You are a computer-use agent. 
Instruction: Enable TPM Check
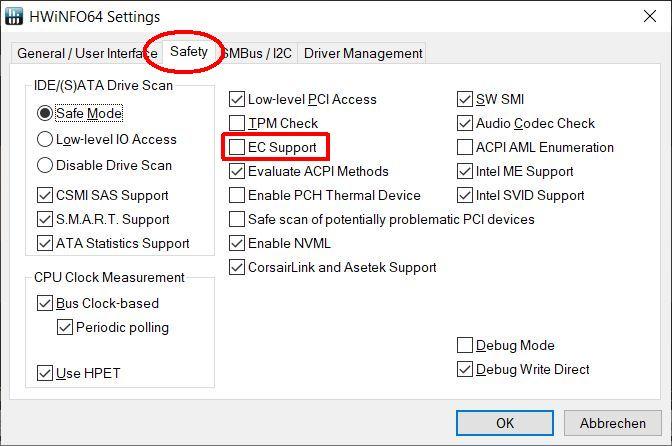(x=237, y=123)
